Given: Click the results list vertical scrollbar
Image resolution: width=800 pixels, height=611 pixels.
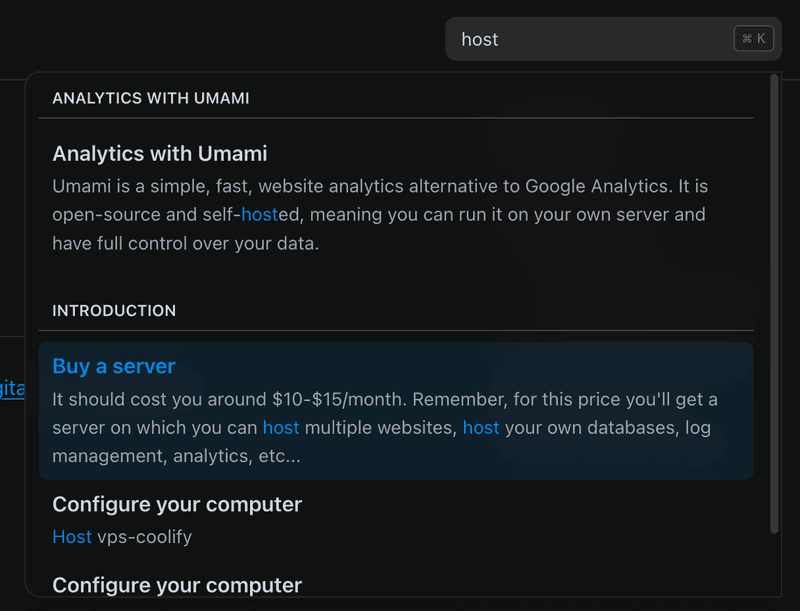Looking at the screenshot, I should point(774,304).
